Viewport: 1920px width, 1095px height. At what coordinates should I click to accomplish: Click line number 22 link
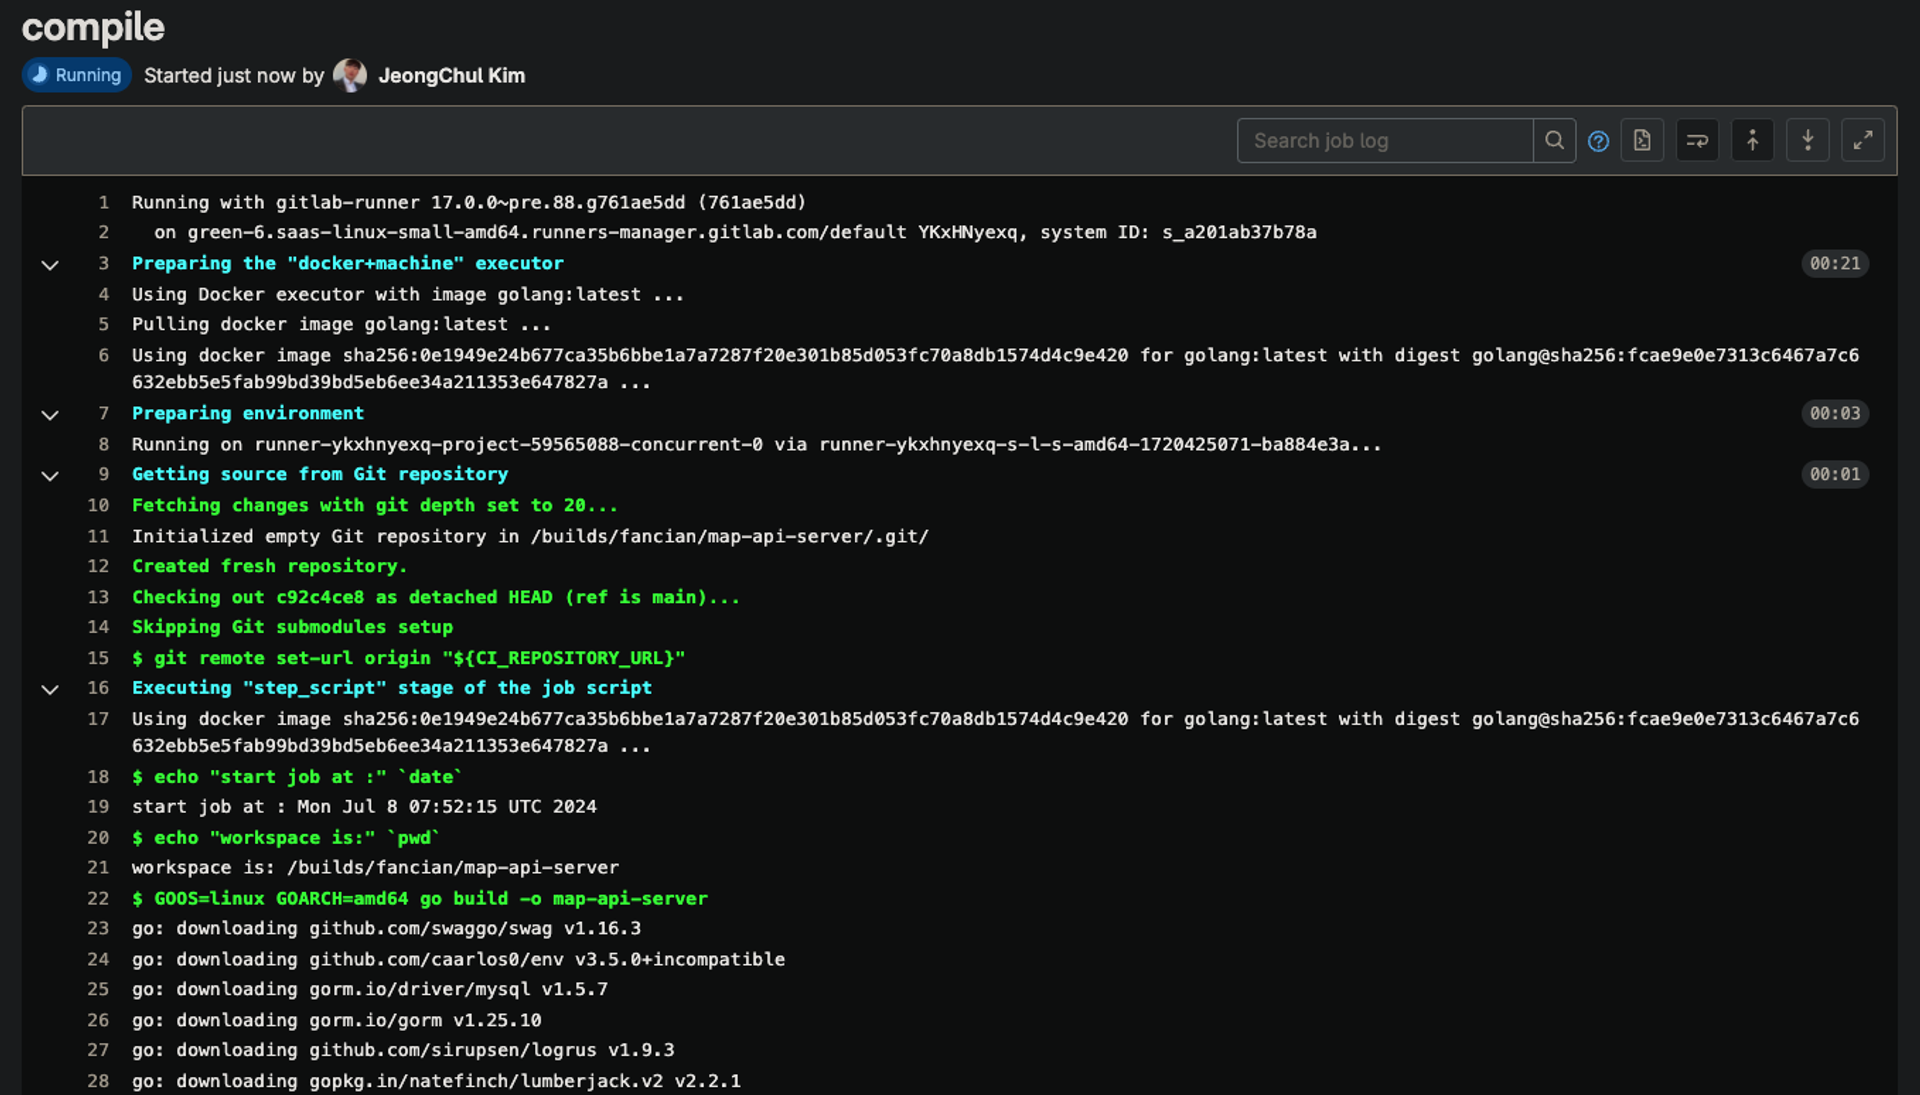click(98, 898)
